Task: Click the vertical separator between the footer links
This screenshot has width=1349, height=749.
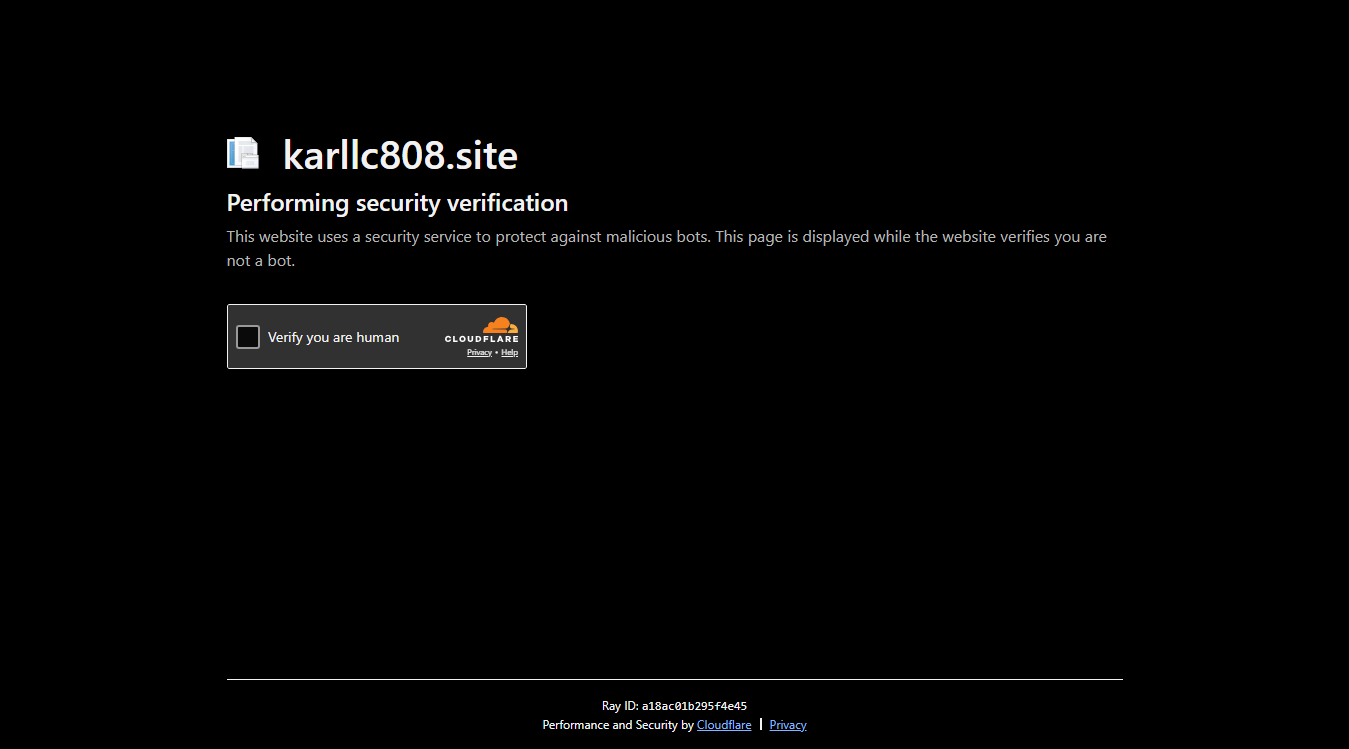Action: [761, 724]
